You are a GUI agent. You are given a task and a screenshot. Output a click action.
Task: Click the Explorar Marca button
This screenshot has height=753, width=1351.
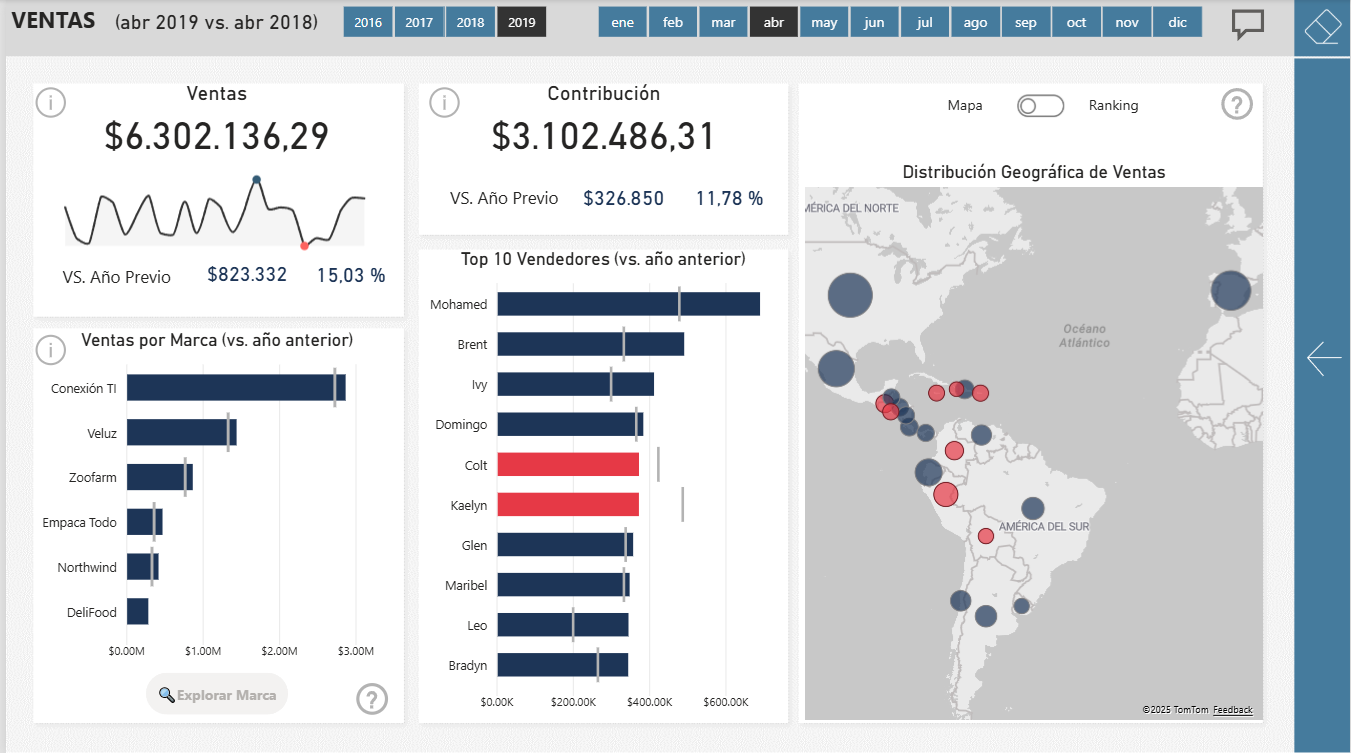point(216,693)
